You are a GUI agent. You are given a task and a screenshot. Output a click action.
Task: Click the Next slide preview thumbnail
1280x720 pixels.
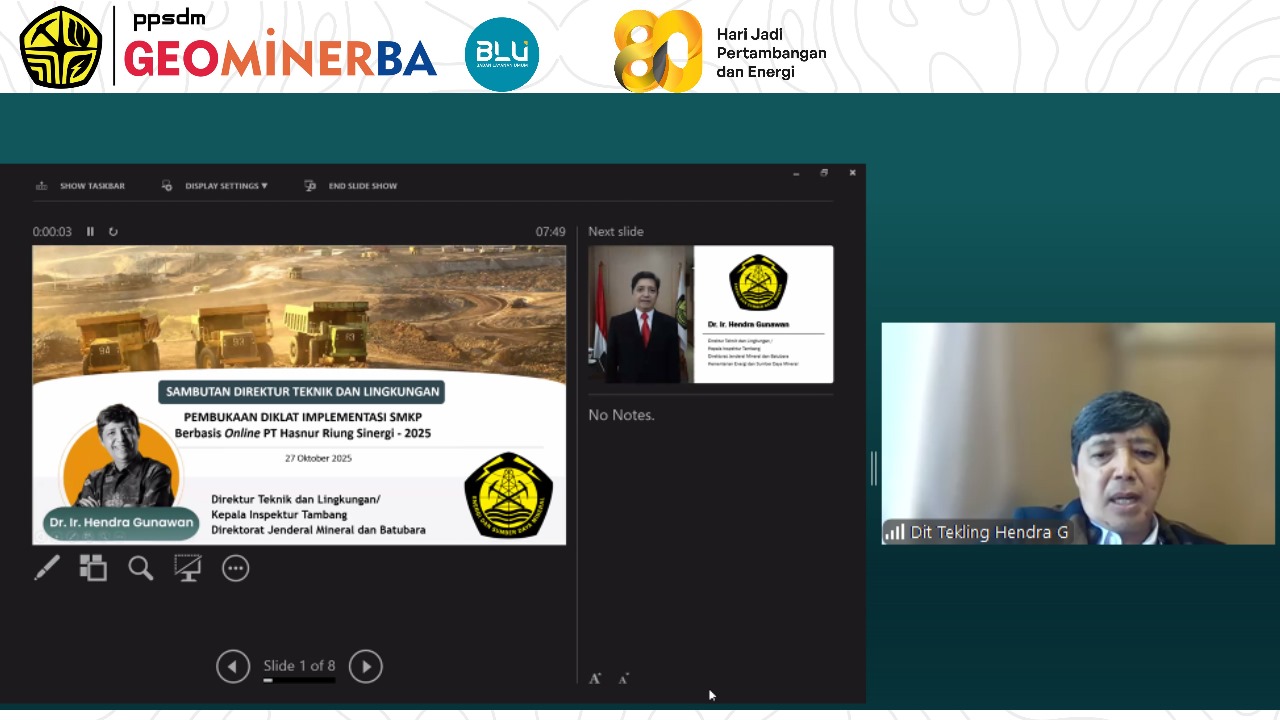click(710, 314)
